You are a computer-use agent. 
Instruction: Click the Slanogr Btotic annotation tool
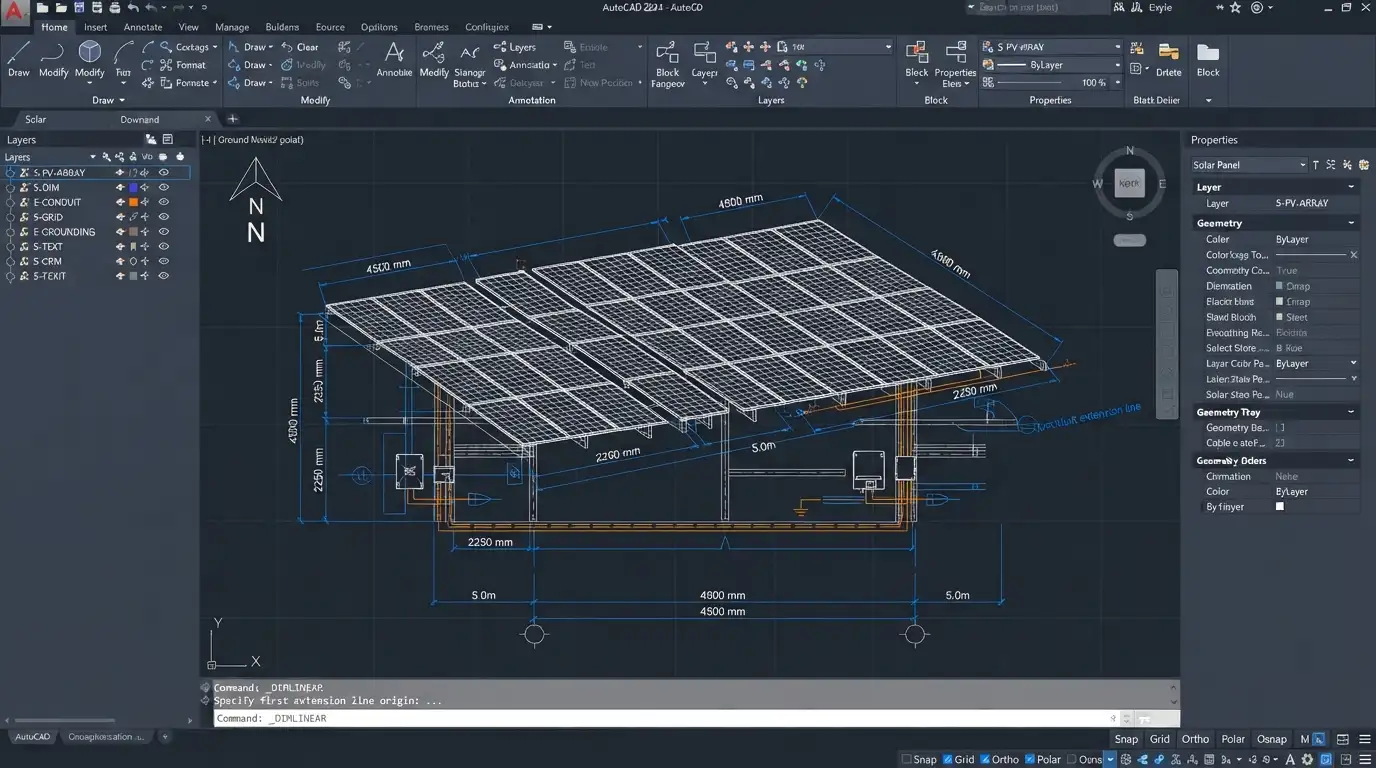(x=469, y=64)
